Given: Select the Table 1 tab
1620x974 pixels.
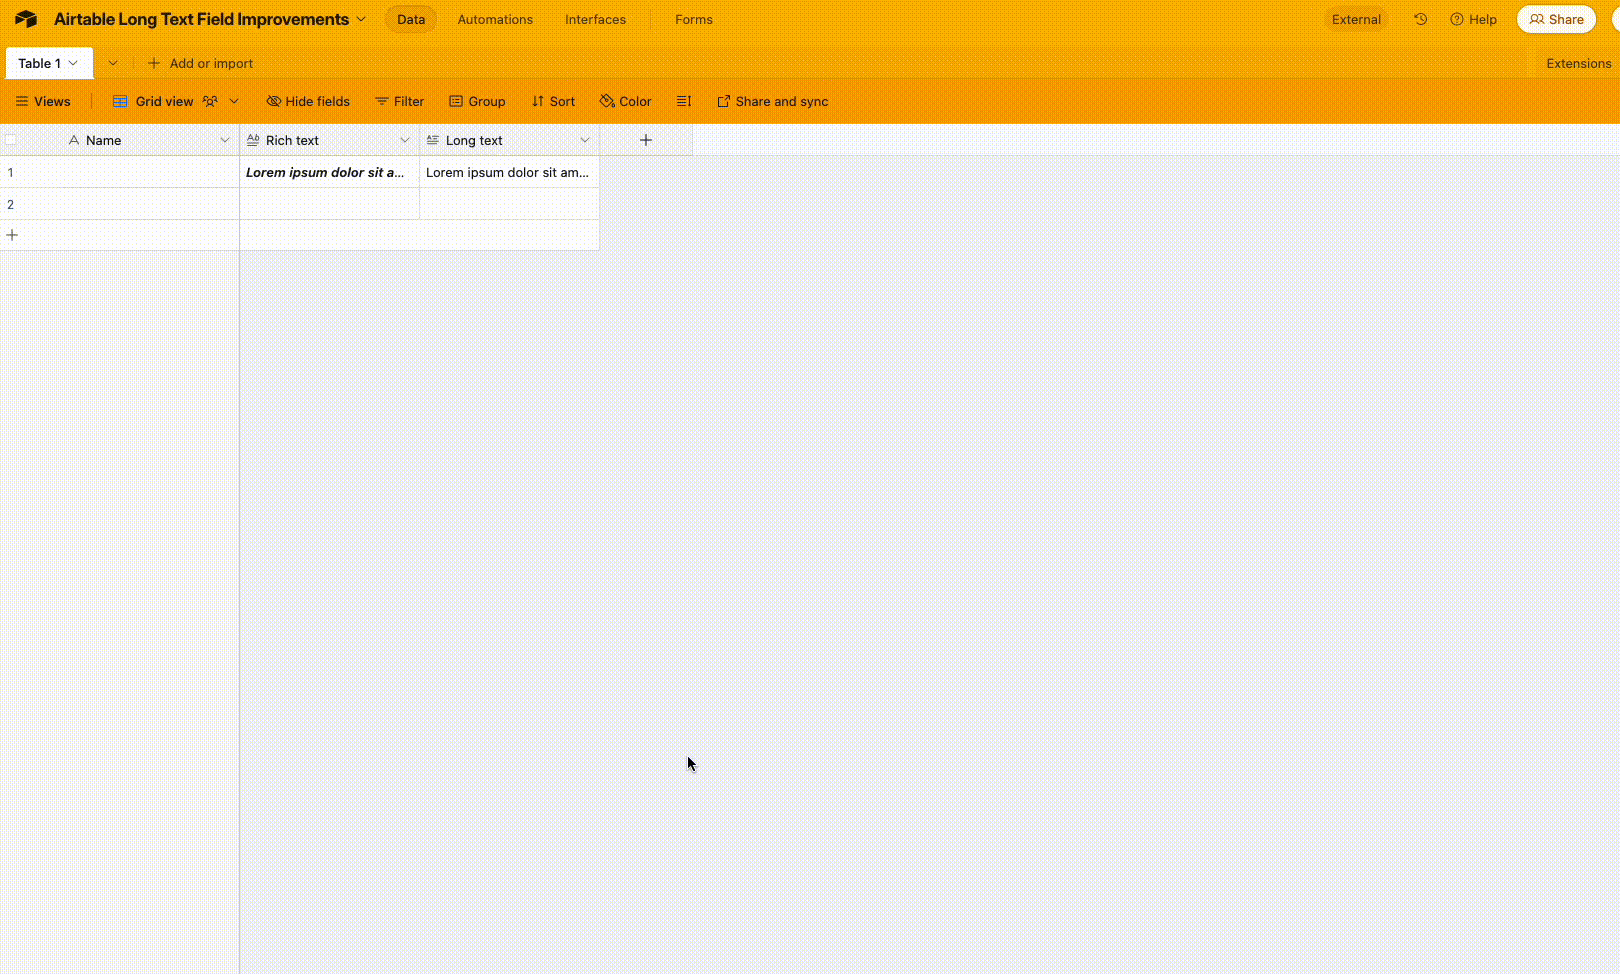Looking at the screenshot, I should (49, 63).
